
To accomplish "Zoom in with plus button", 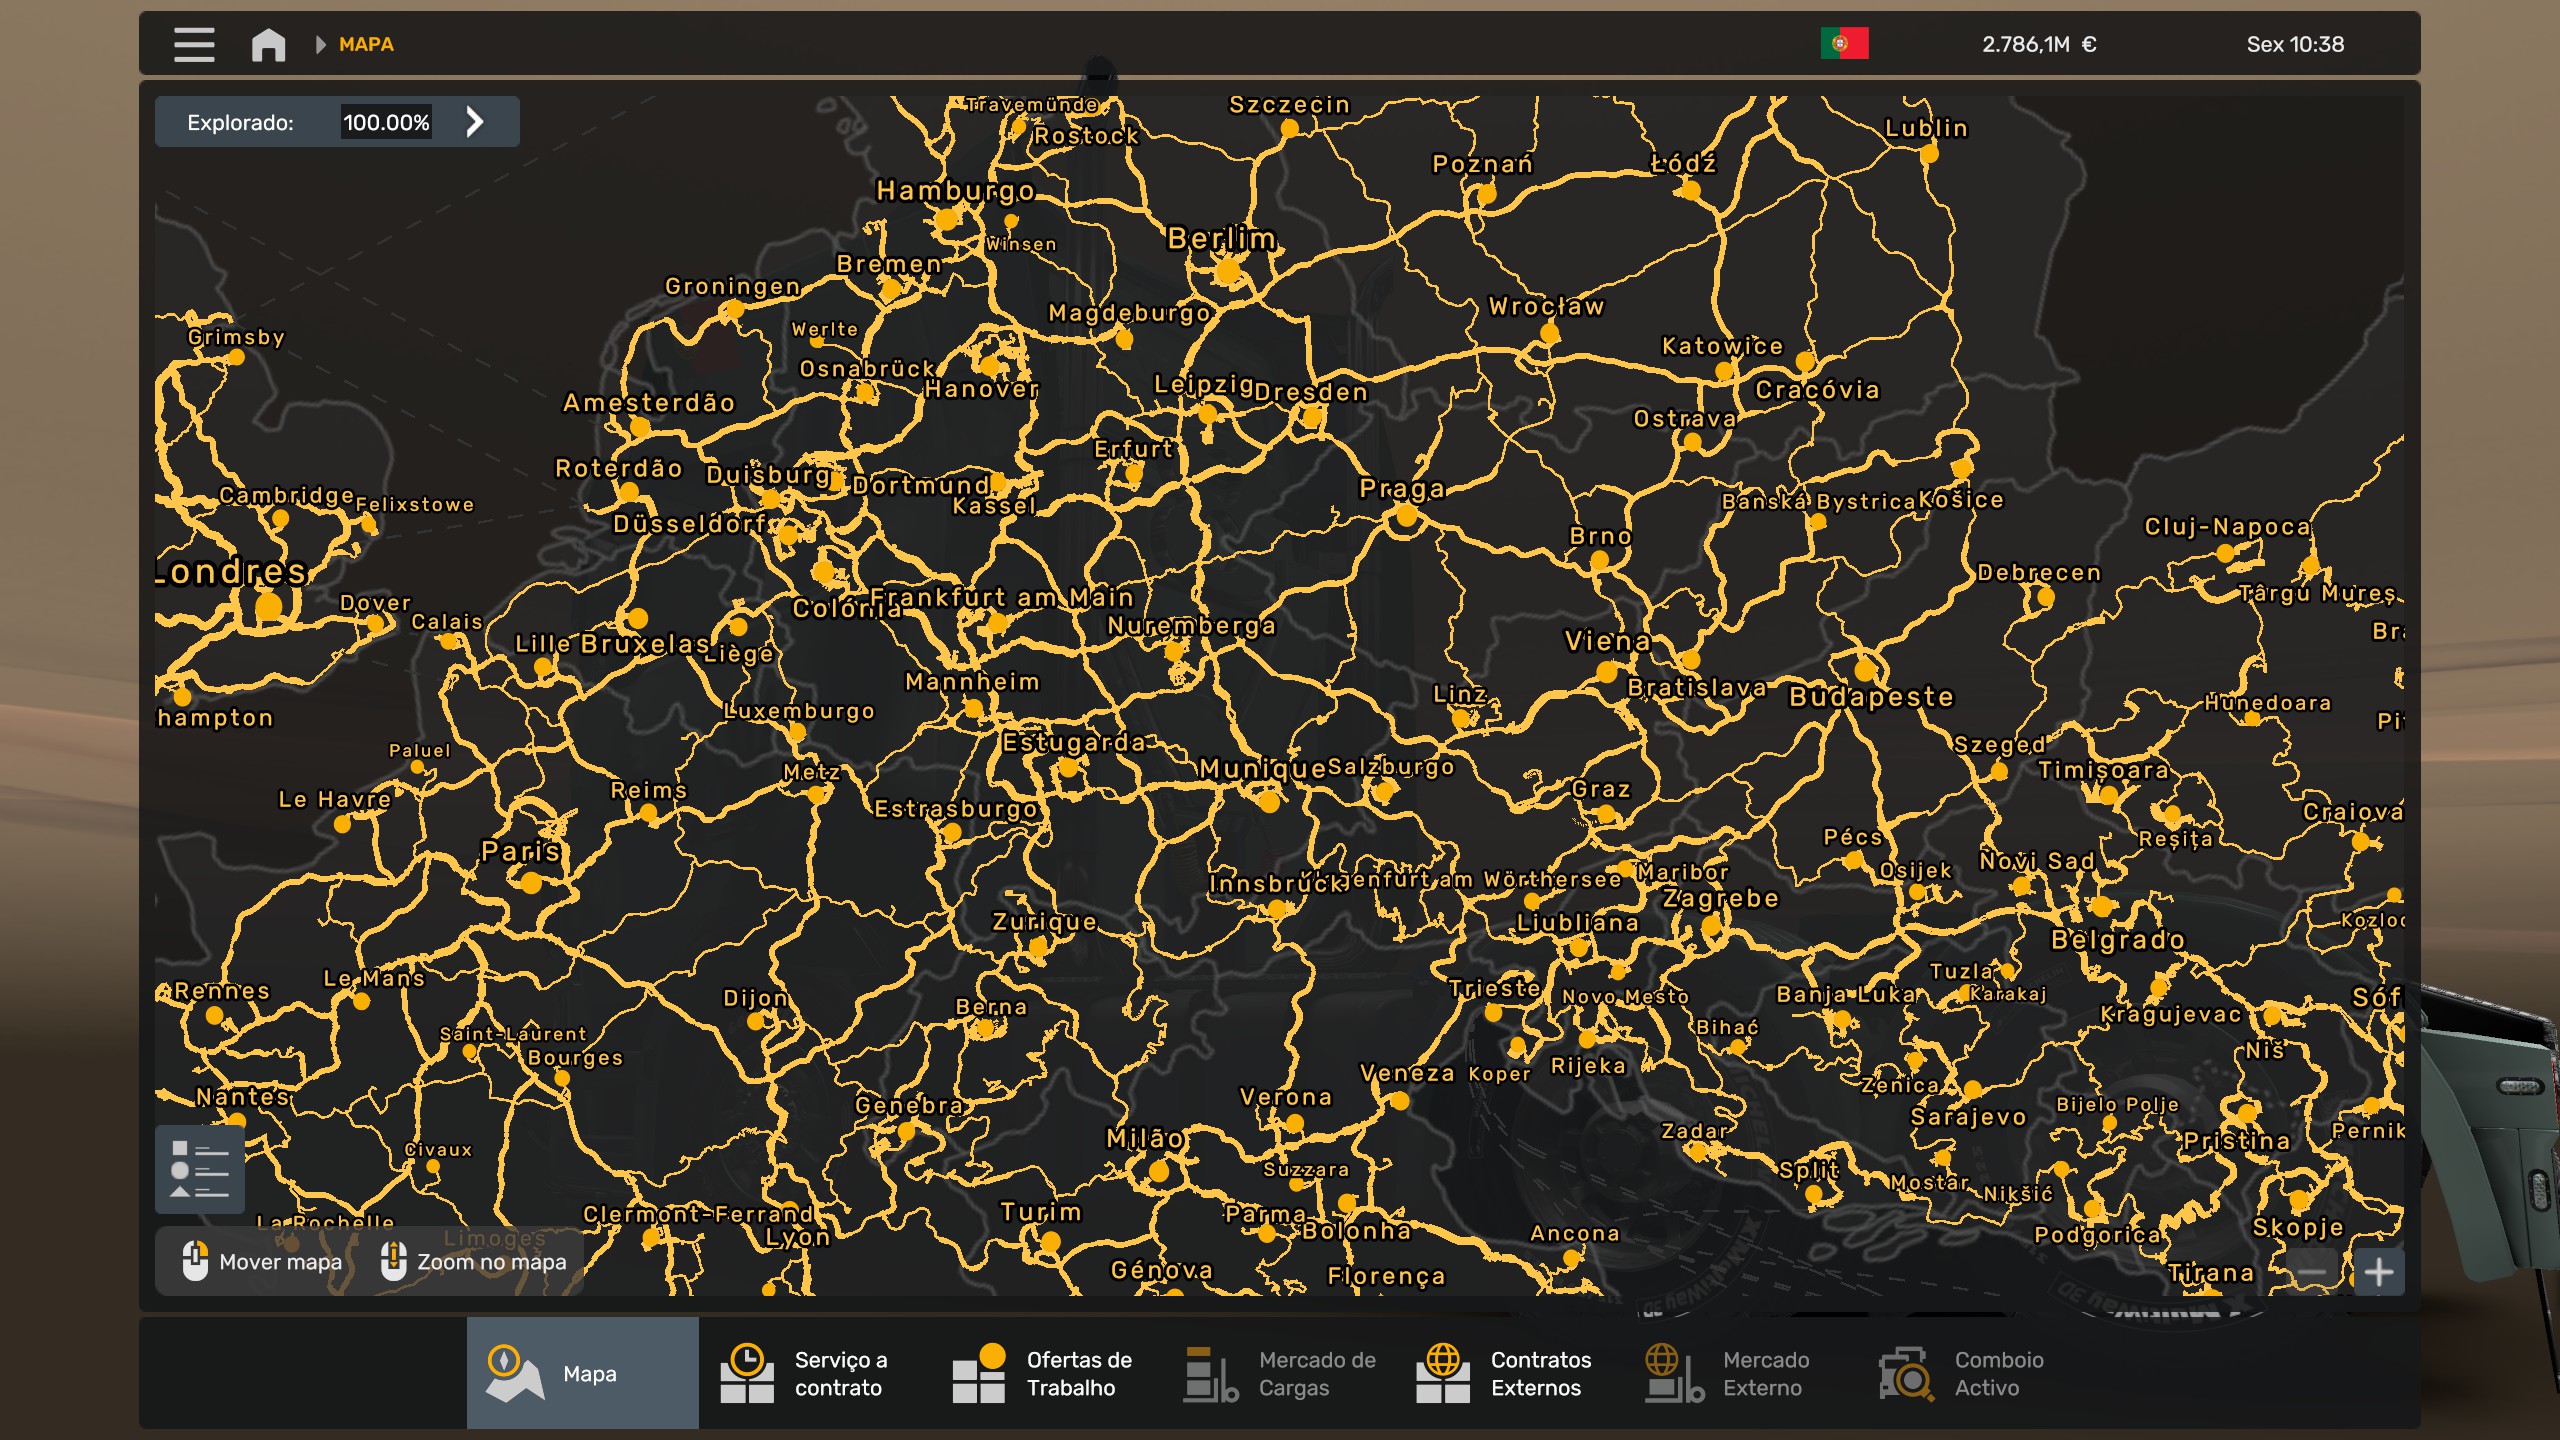I will point(2378,1272).
